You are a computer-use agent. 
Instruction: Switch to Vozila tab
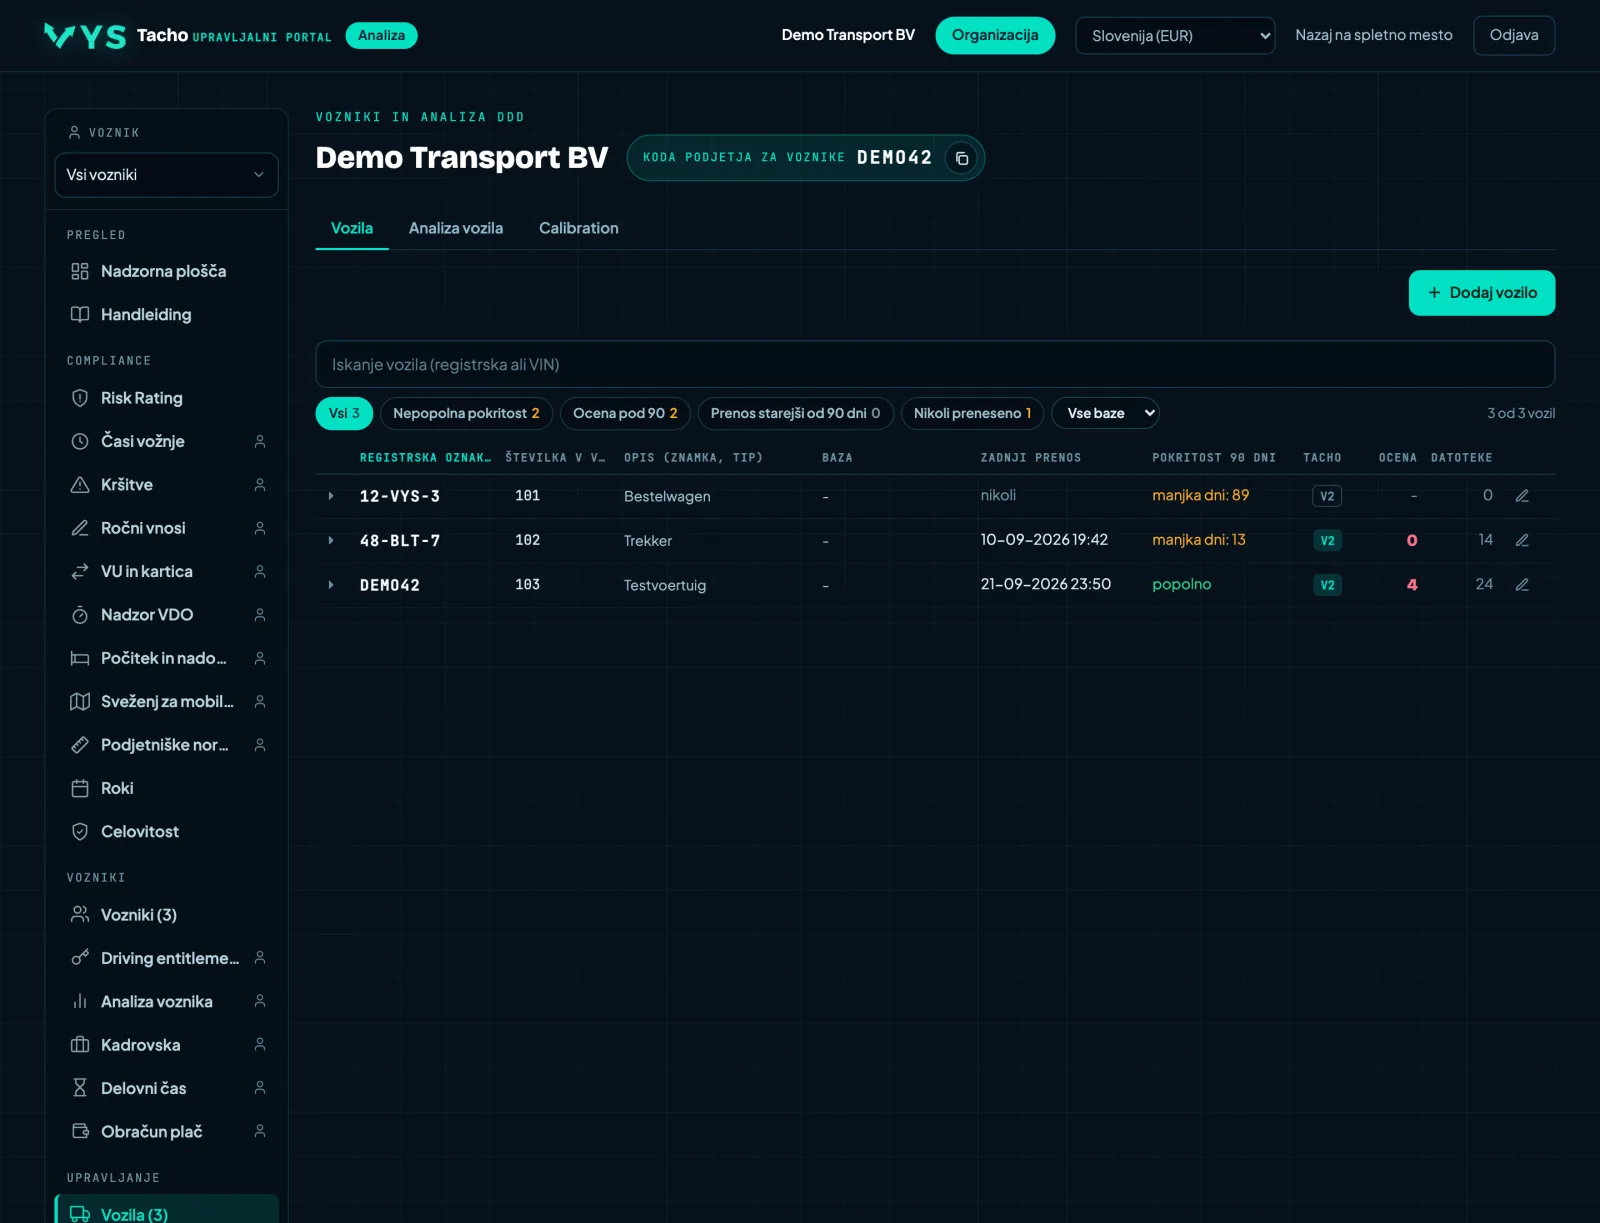[x=352, y=228]
